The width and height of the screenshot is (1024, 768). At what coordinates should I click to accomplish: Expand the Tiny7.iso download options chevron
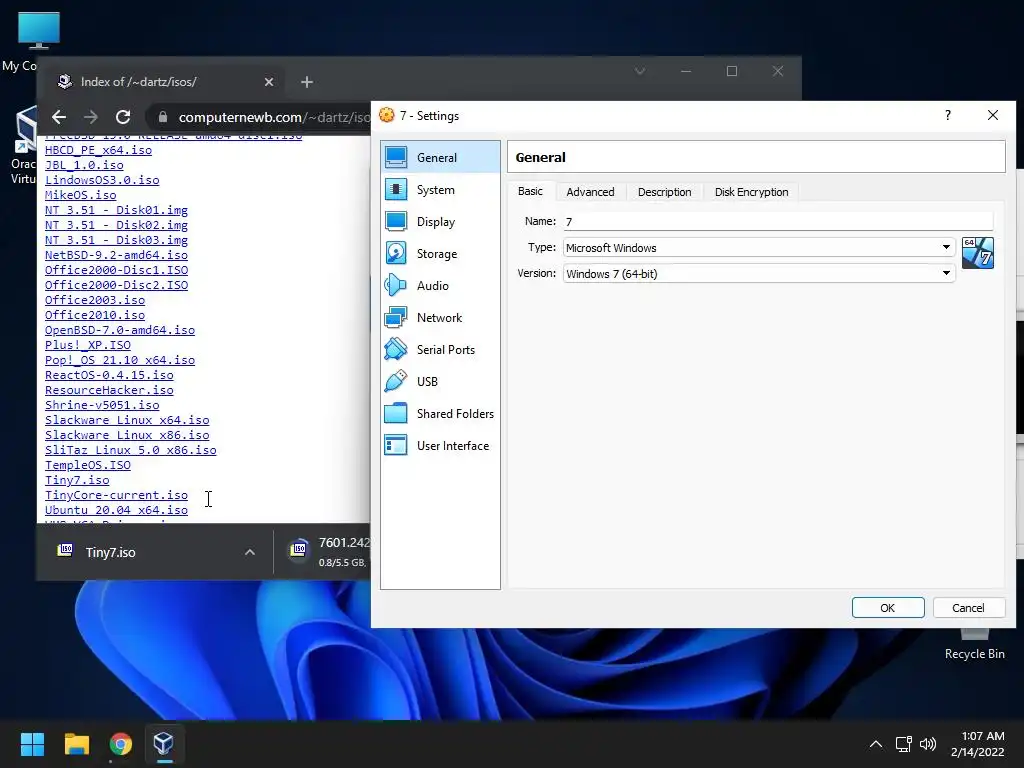(x=249, y=552)
